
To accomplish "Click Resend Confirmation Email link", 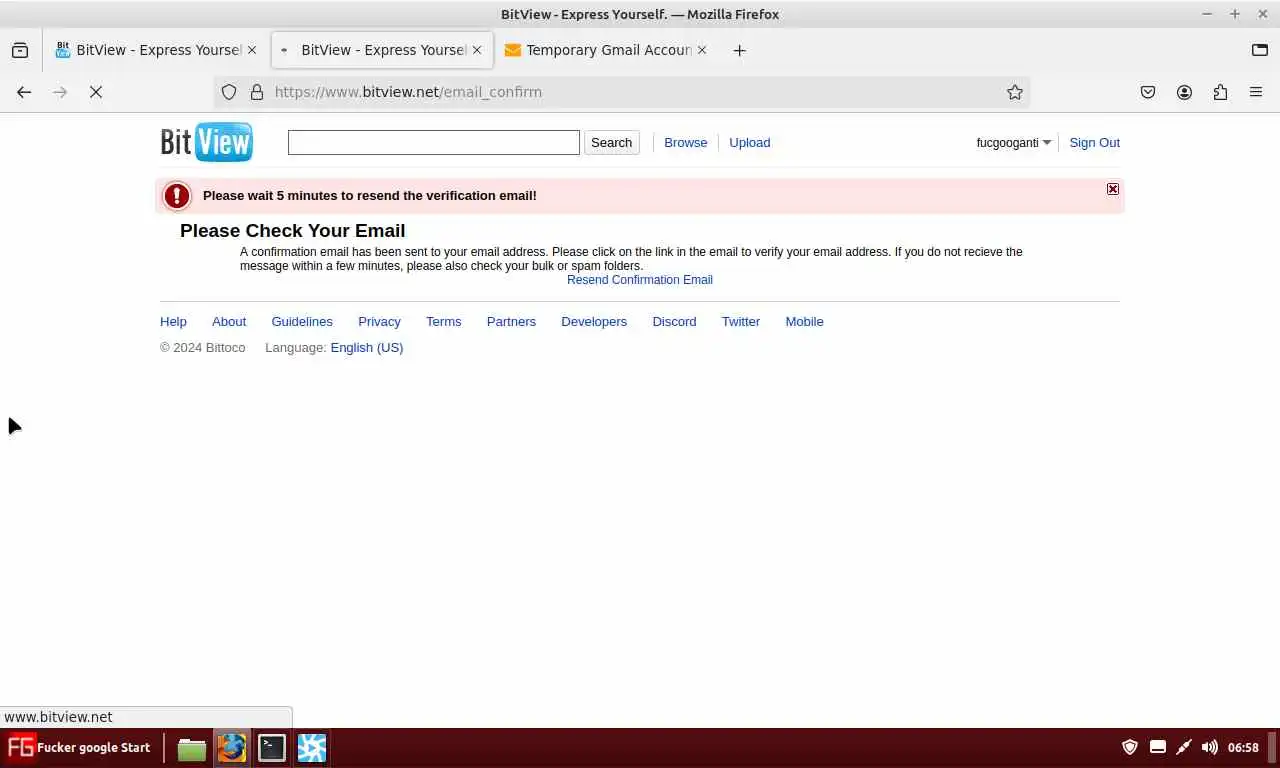I will [x=640, y=280].
